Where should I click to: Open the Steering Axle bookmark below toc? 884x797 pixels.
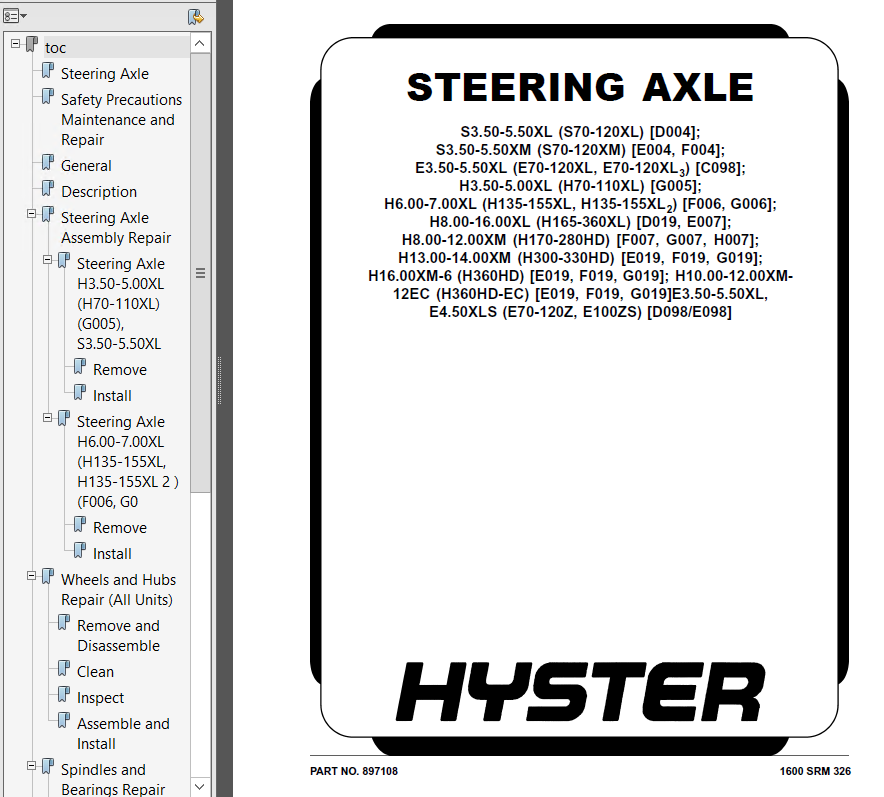(x=105, y=74)
